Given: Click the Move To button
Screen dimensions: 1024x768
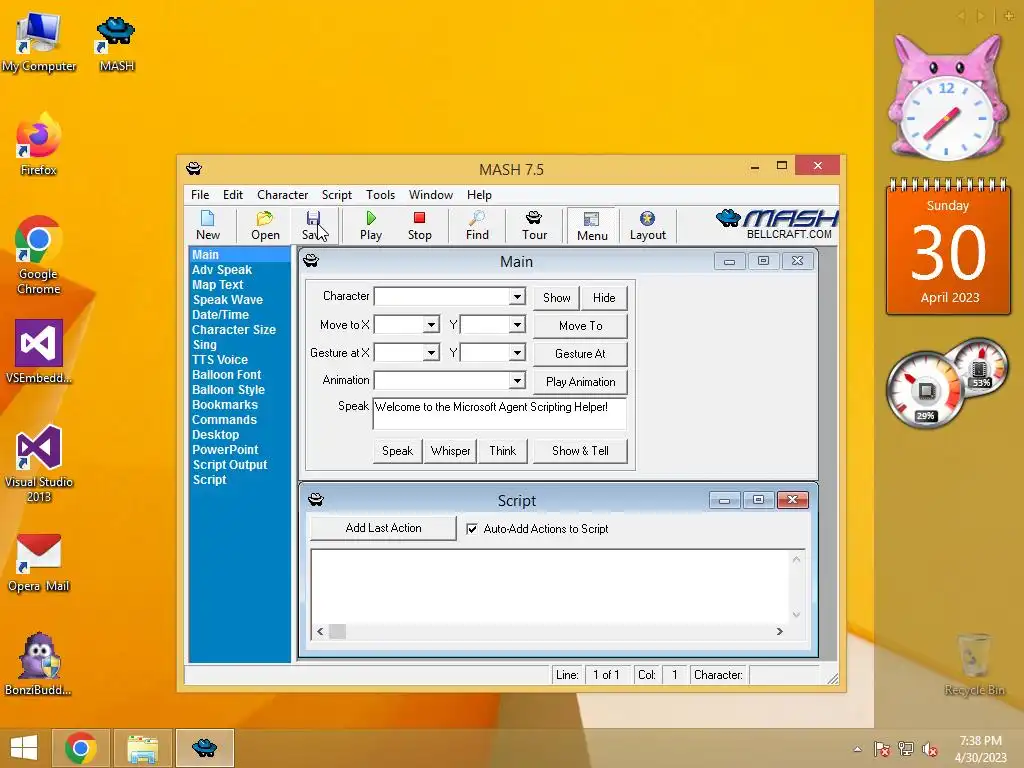Looking at the screenshot, I should (580, 326).
